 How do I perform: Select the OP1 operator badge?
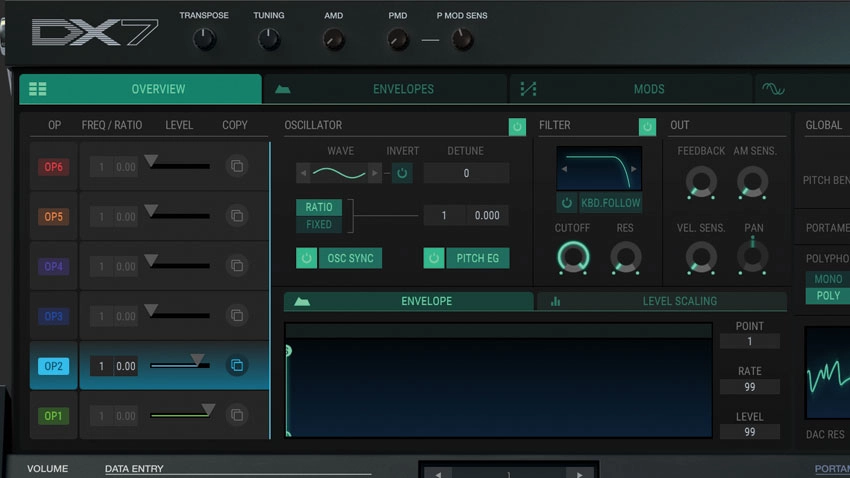point(53,416)
